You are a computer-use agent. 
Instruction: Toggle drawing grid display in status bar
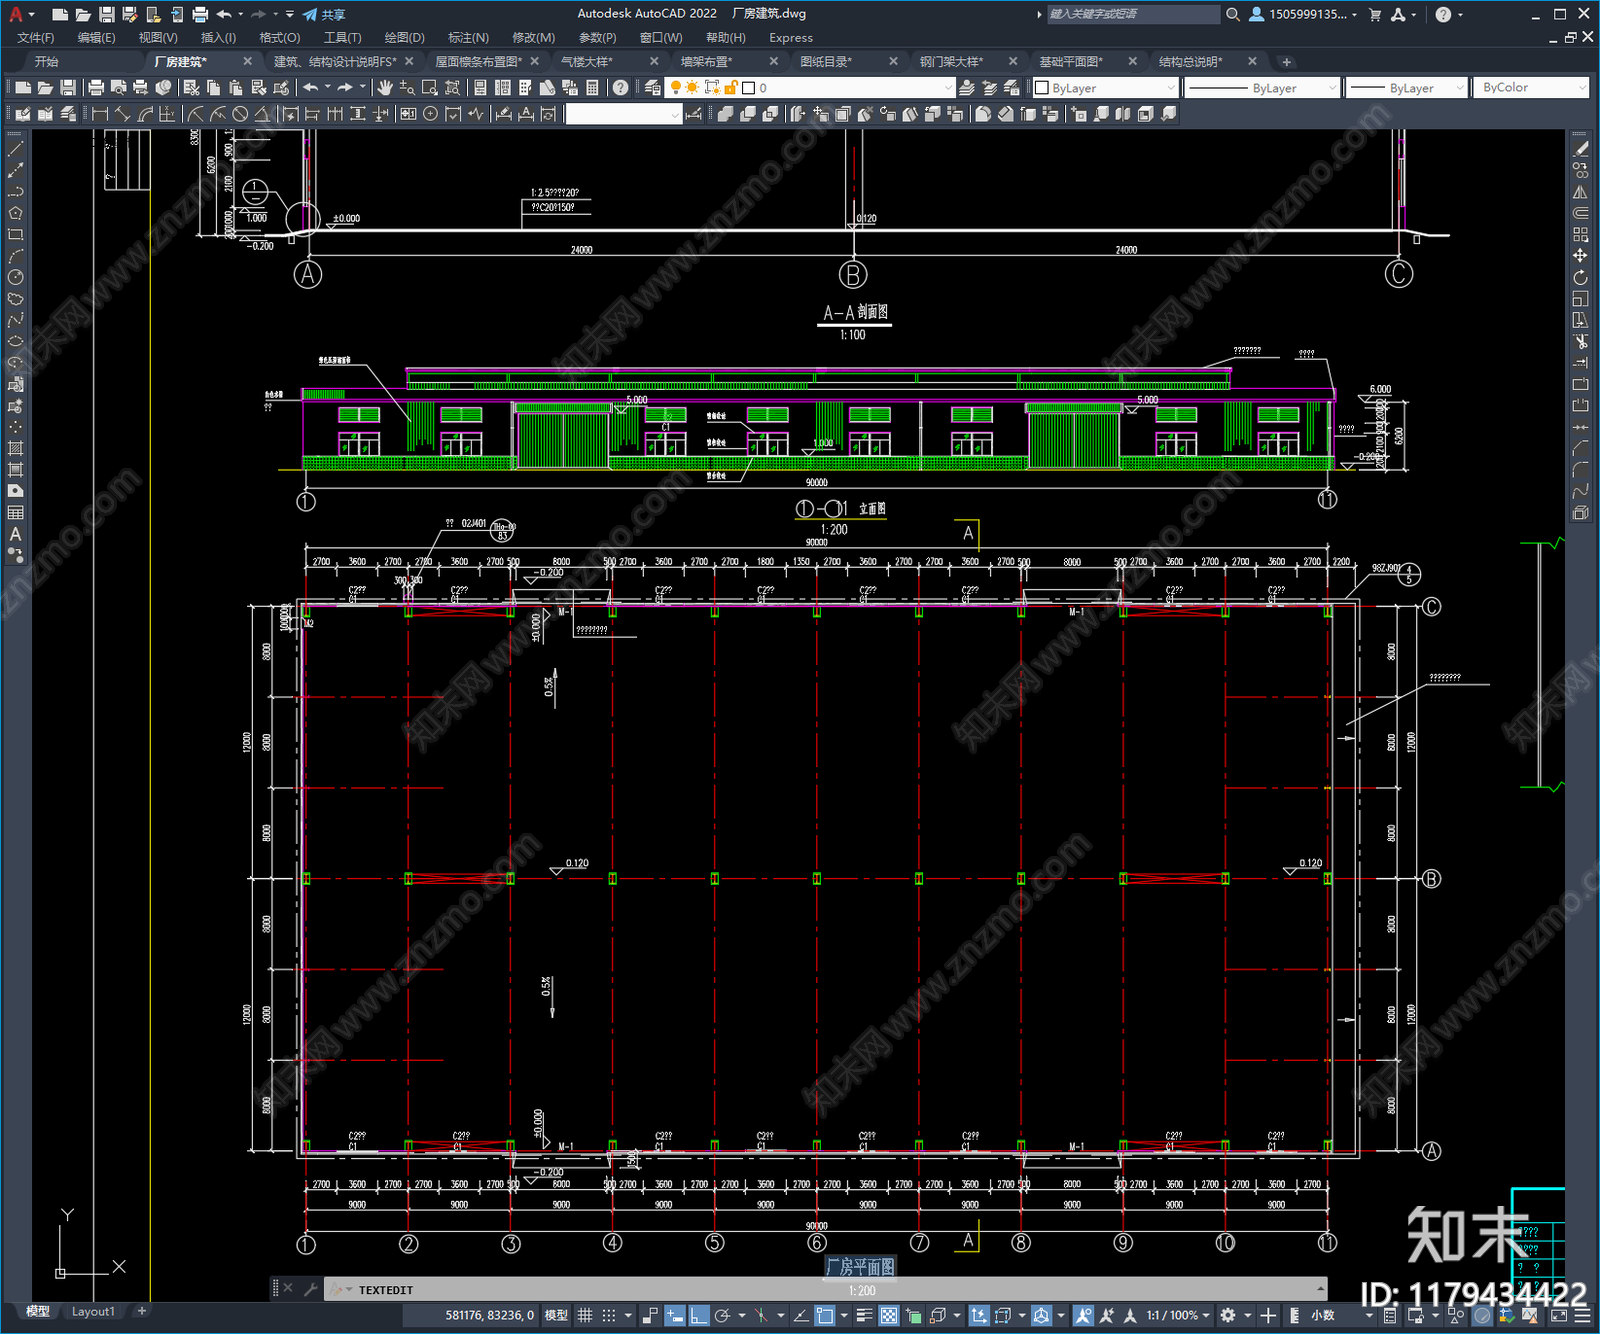click(585, 1315)
